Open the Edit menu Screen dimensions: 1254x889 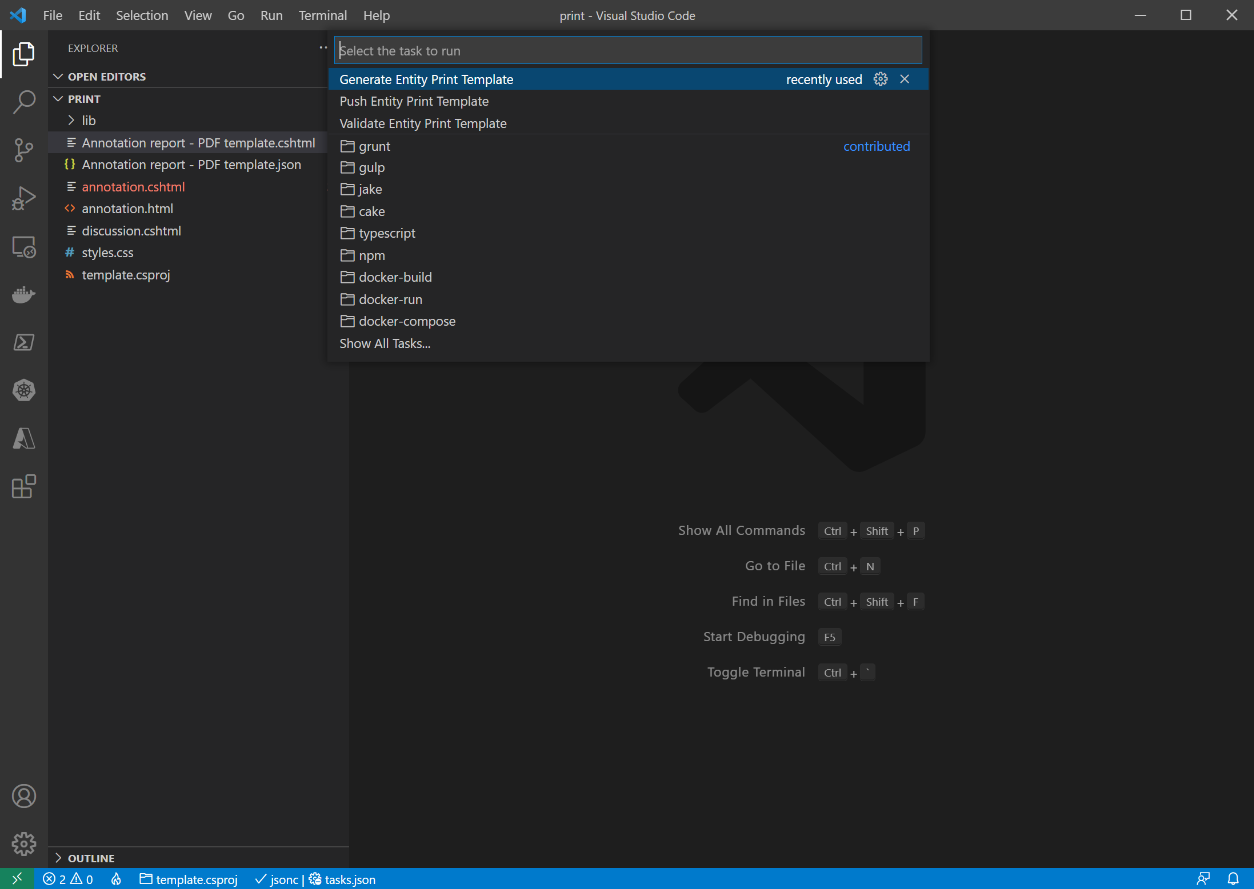click(89, 15)
